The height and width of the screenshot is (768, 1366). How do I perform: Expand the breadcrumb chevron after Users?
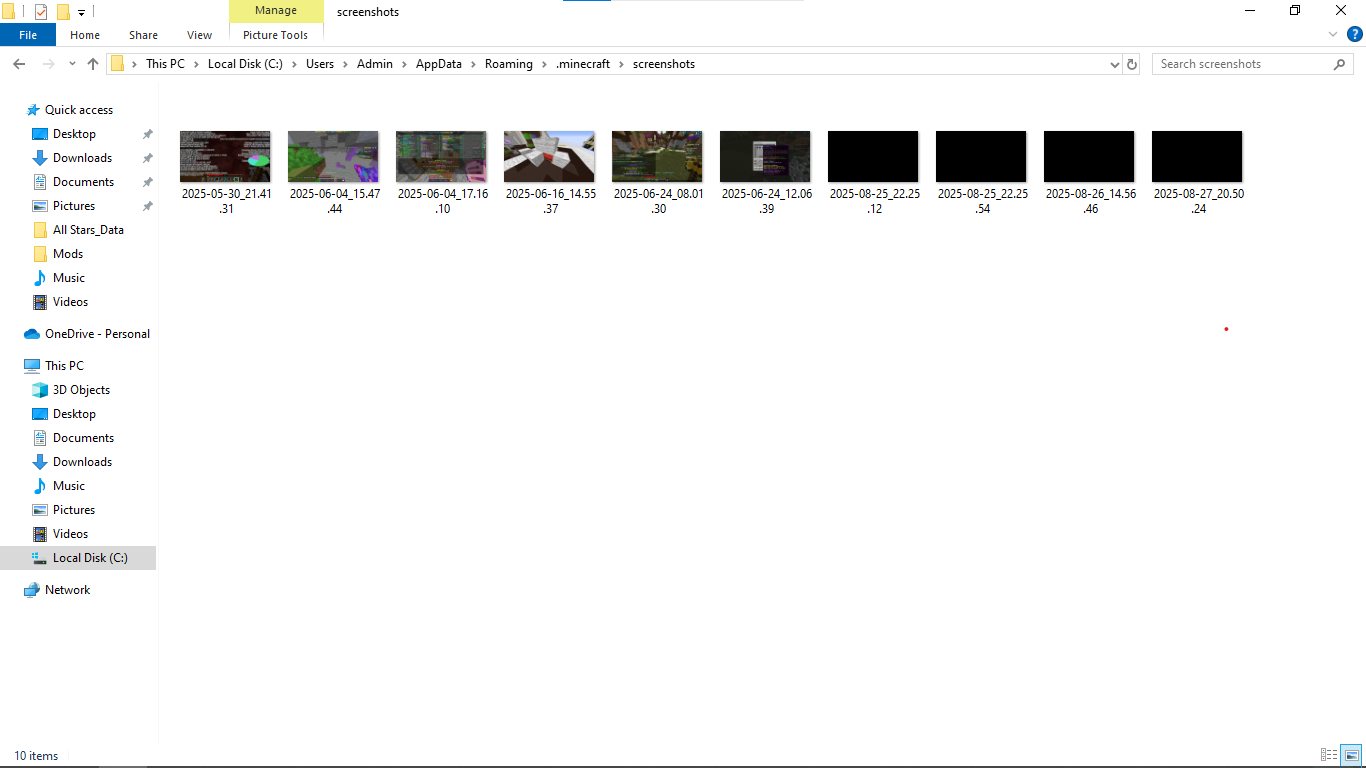(x=345, y=64)
